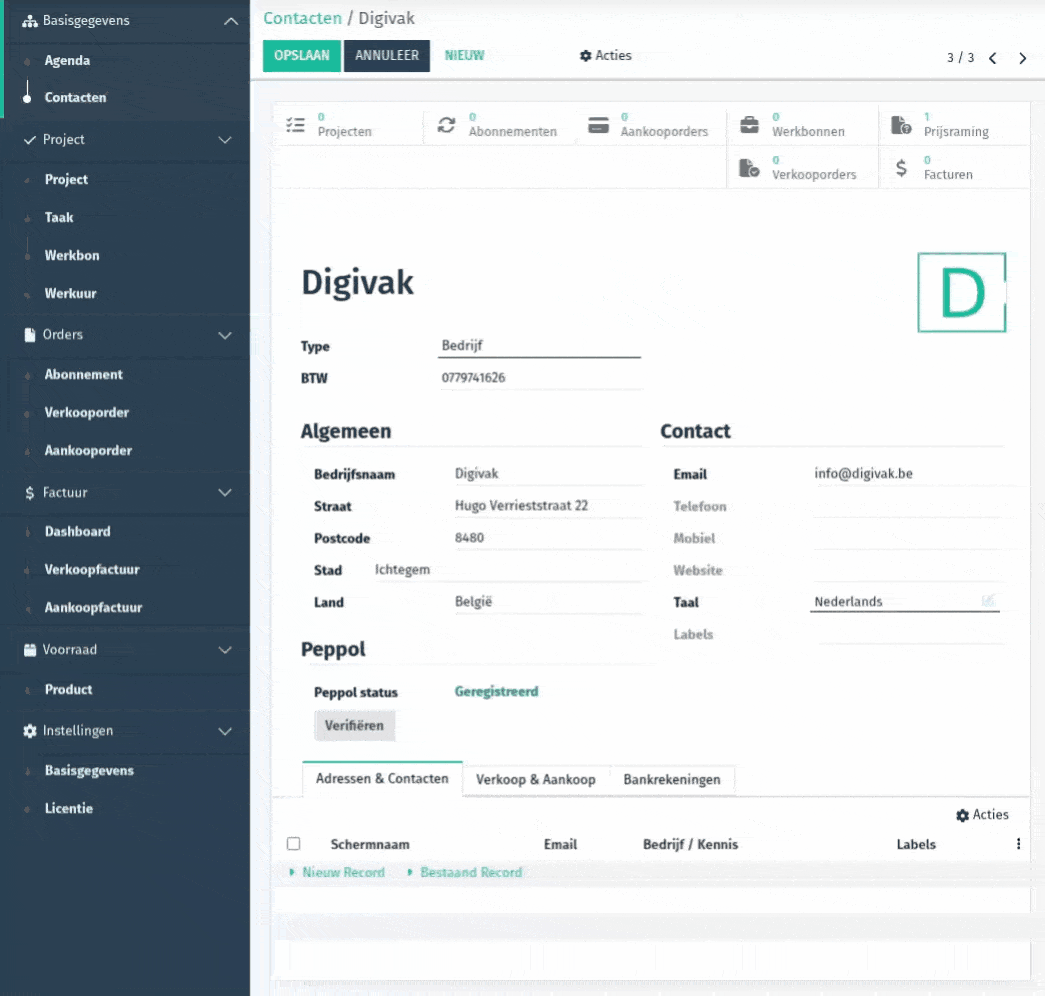
Task: Click the Bestaand Record link
Action: click(471, 873)
